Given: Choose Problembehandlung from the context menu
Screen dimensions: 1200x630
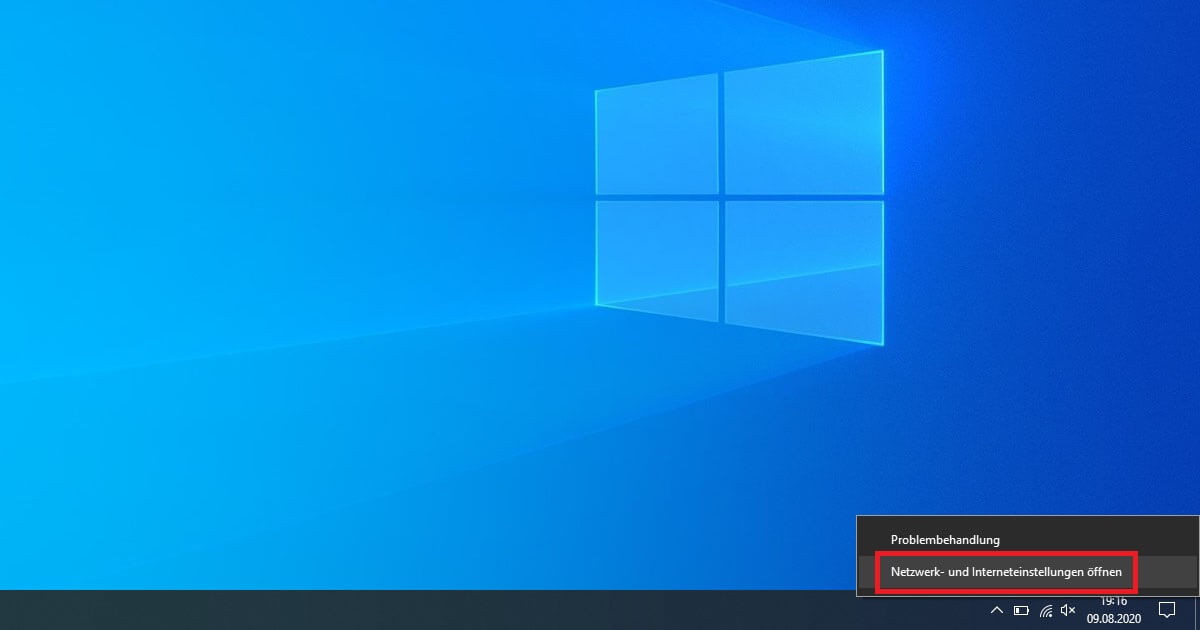Looking at the screenshot, I should coord(944,539).
